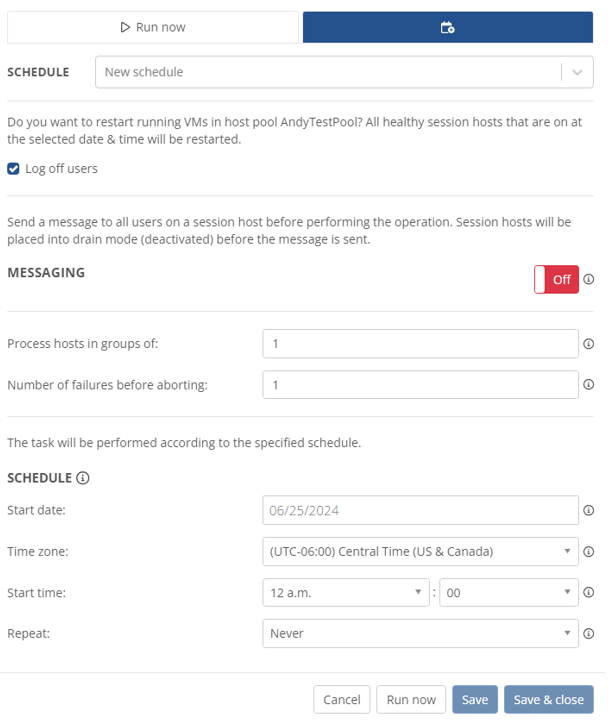This screenshot has width=612, height=721.
Task: Click the Start date input field
Action: coord(420,510)
